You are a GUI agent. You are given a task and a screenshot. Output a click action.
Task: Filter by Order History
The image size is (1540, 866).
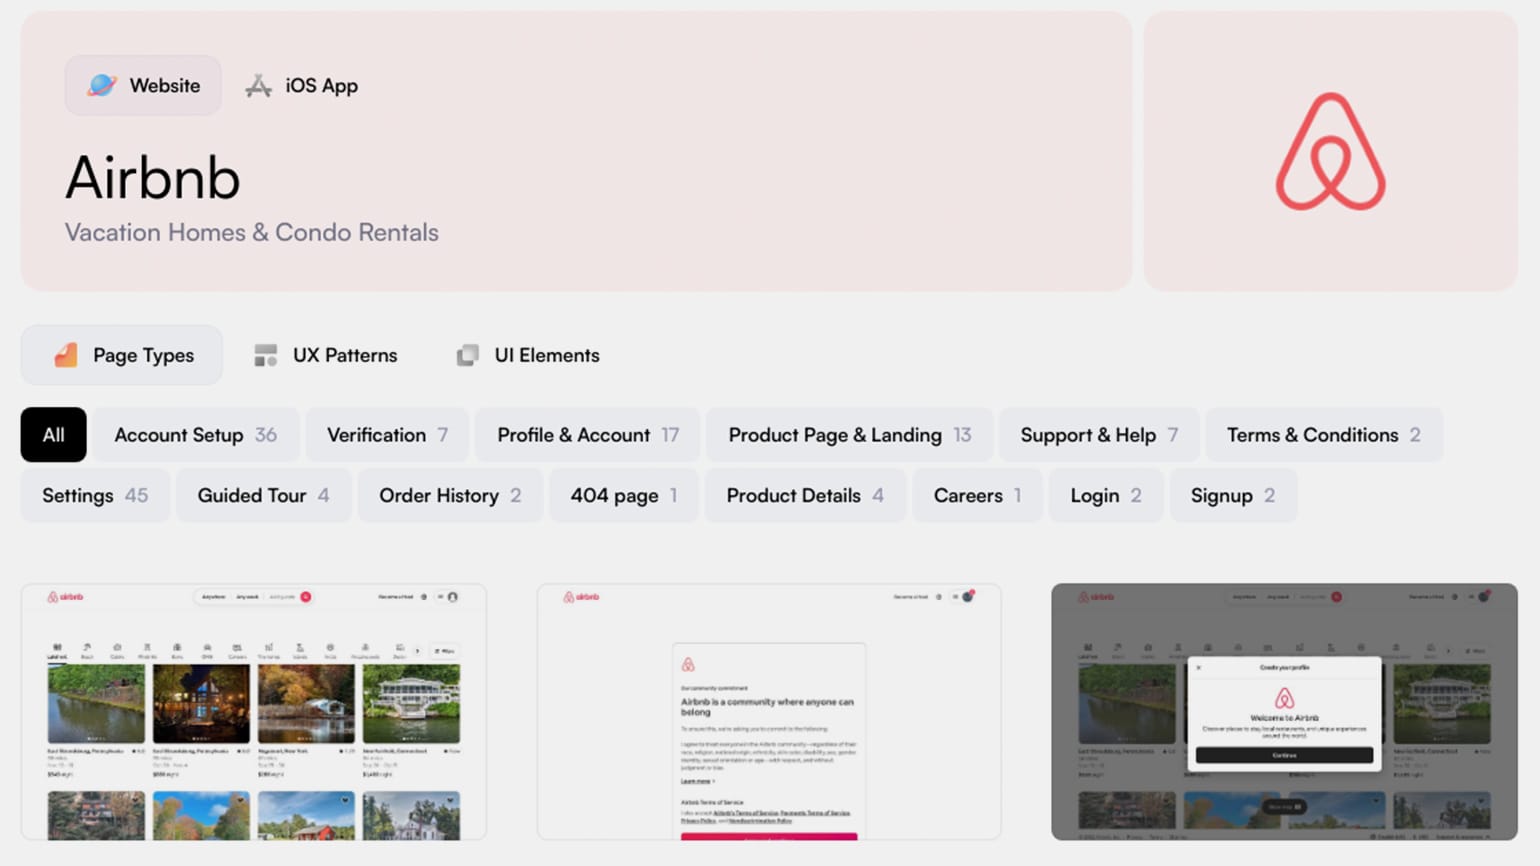(x=450, y=495)
